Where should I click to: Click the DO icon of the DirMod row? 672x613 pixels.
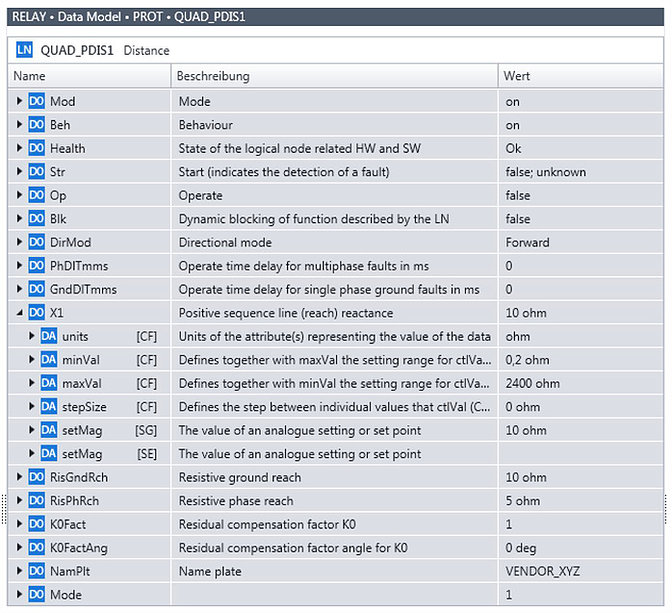click(36, 242)
